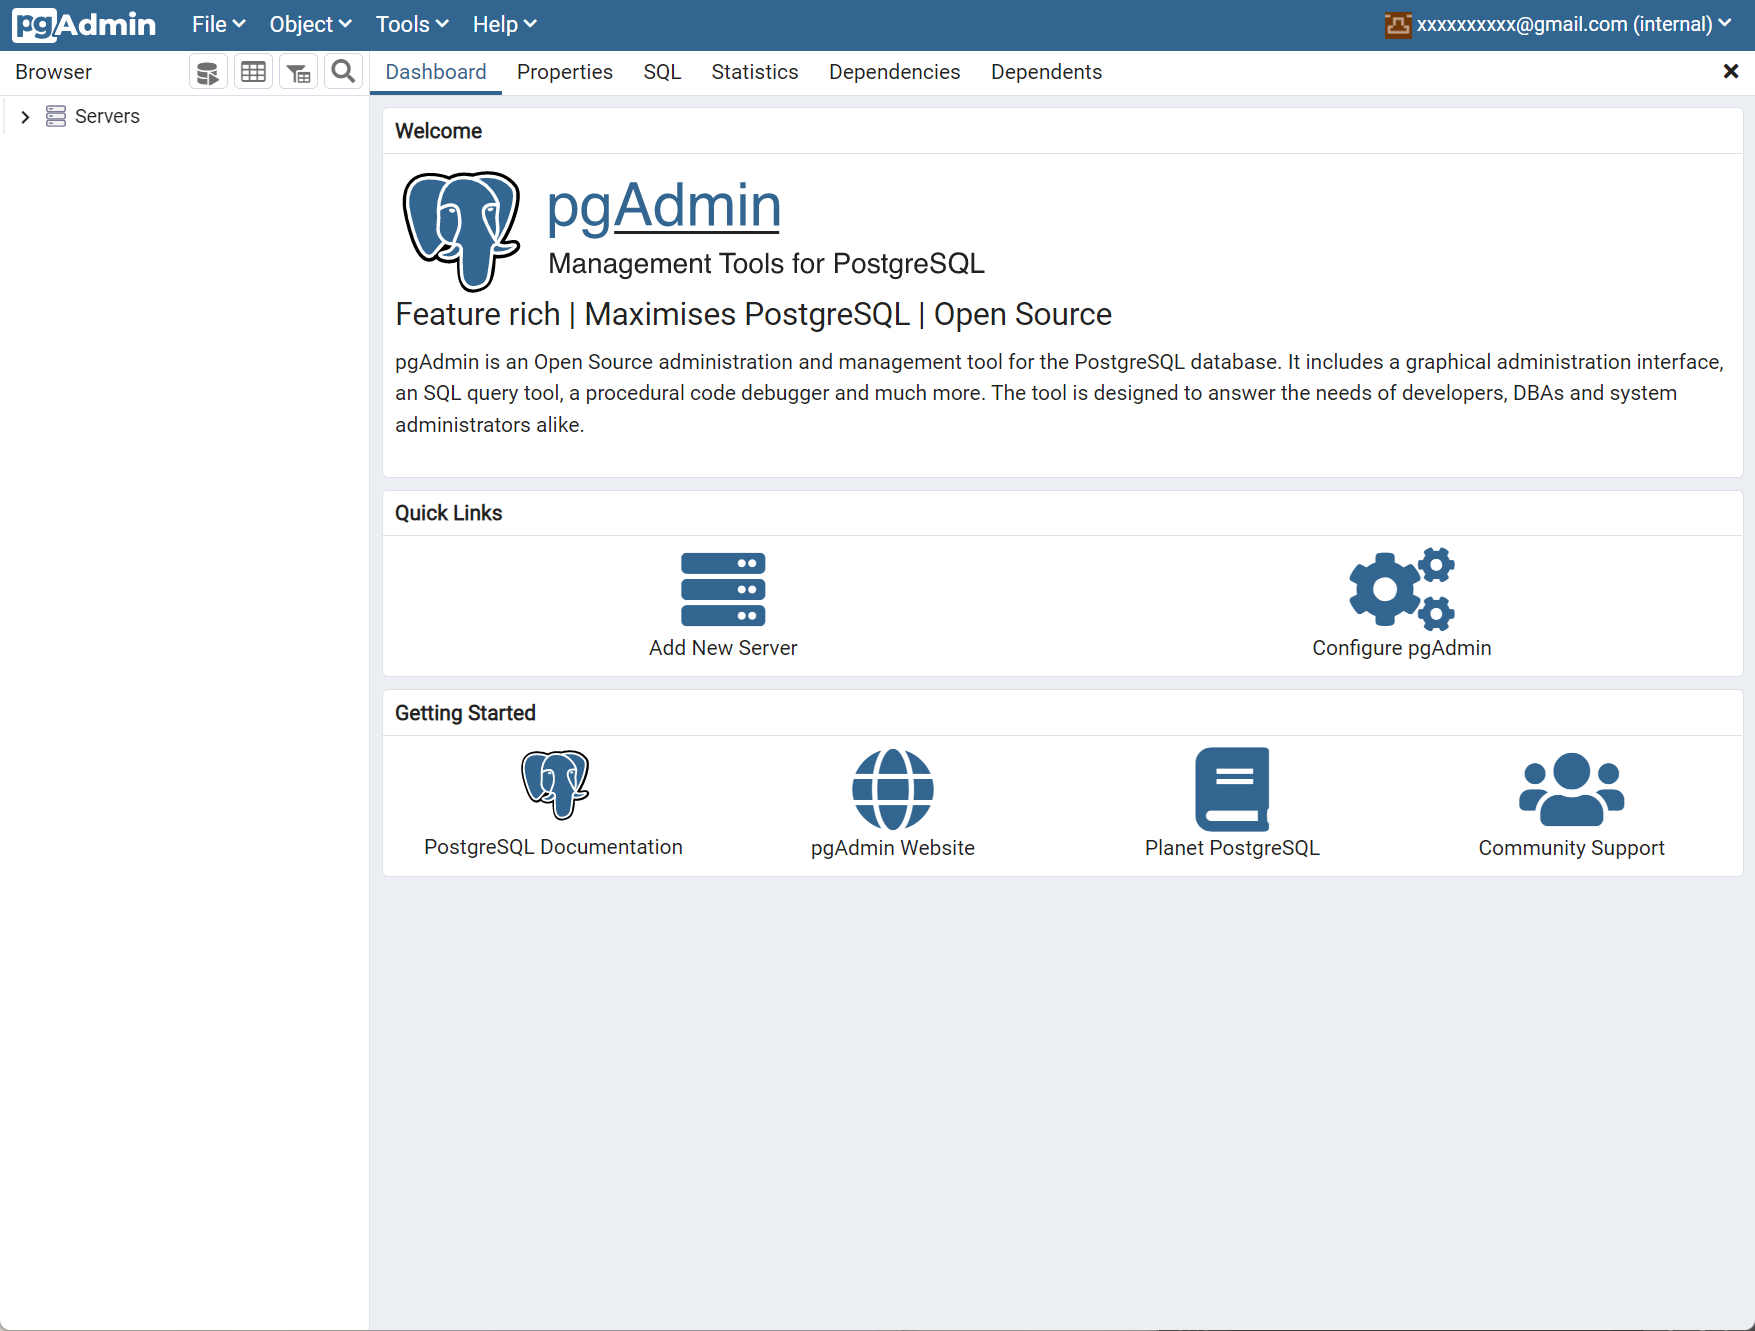Click the PostgreSQL Documentation elephant icon
1755x1331 pixels.
555,785
